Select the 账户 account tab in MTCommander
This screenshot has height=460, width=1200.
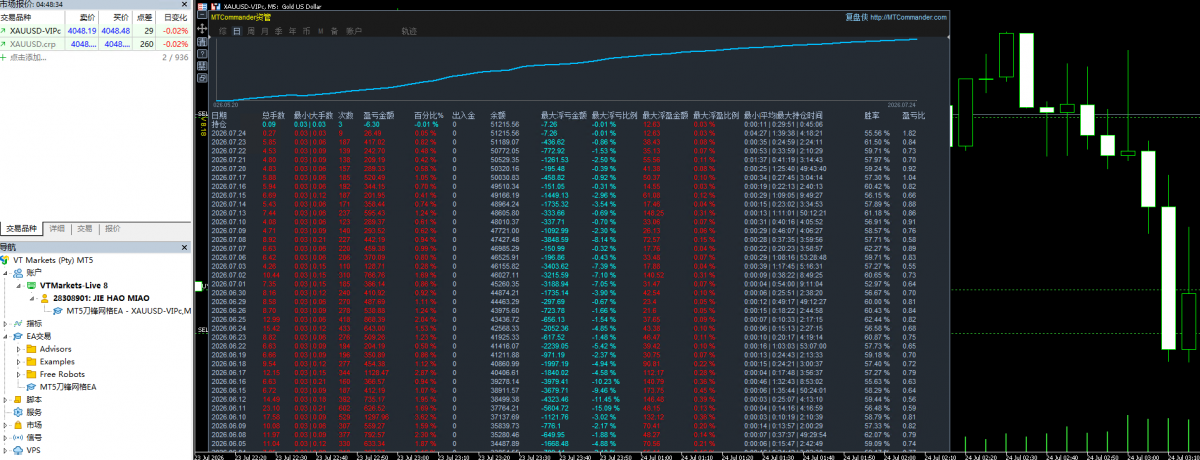[353, 31]
